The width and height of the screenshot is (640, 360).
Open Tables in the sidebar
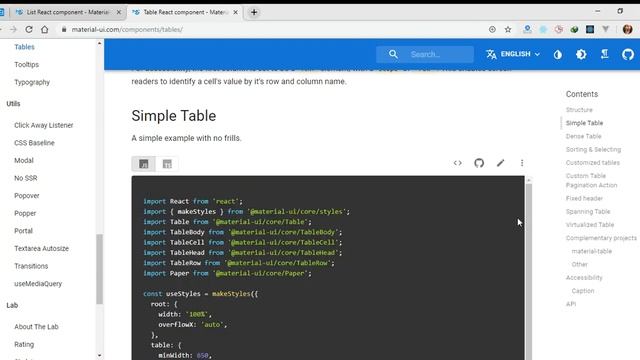click(x=24, y=47)
